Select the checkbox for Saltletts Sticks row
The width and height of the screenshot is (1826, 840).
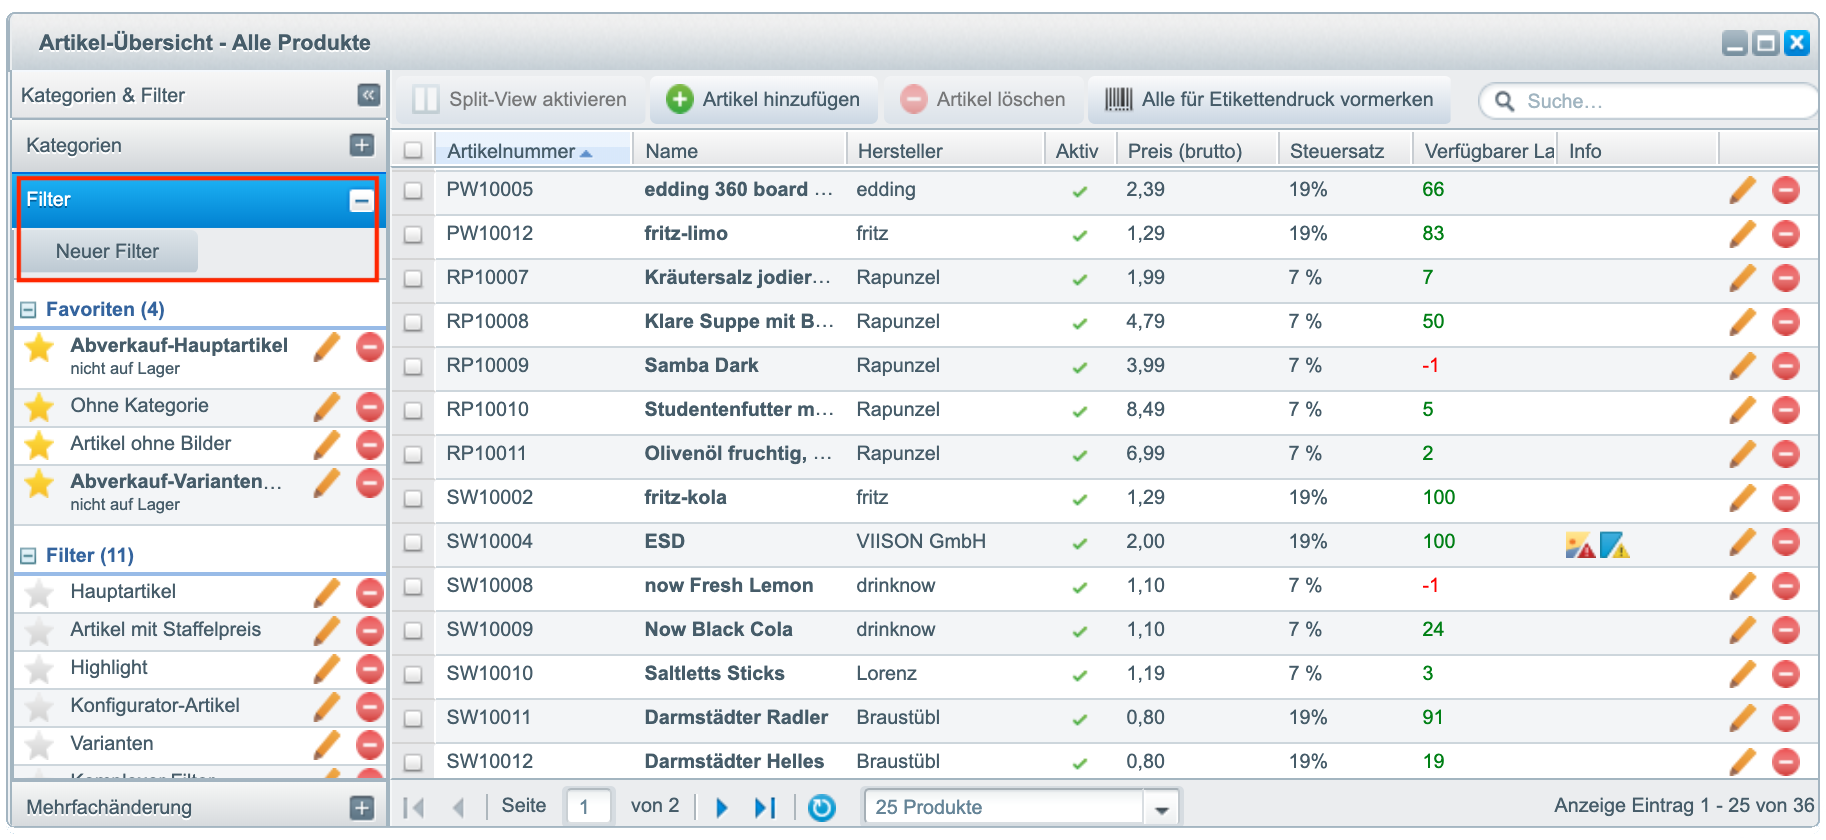pos(413,674)
